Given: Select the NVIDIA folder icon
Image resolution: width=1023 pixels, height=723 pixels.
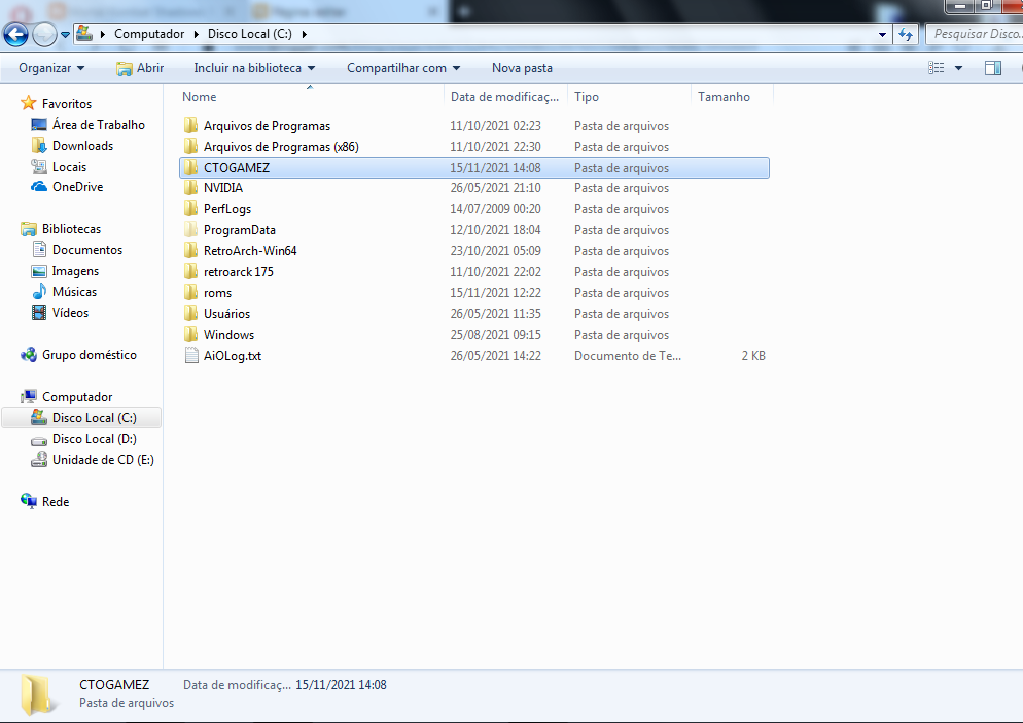Looking at the screenshot, I should coord(191,188).
